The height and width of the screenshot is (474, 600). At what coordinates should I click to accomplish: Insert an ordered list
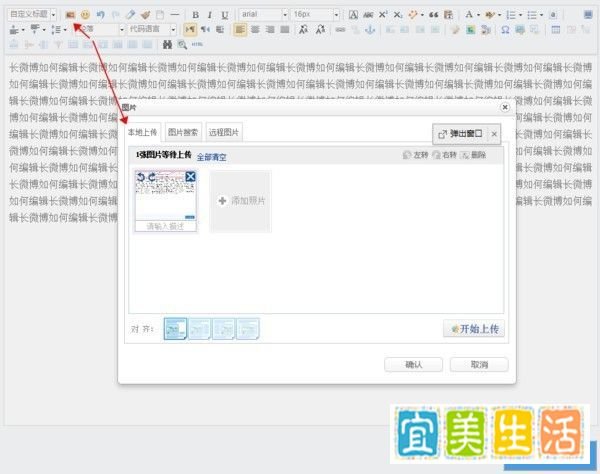tap(511, 15)
